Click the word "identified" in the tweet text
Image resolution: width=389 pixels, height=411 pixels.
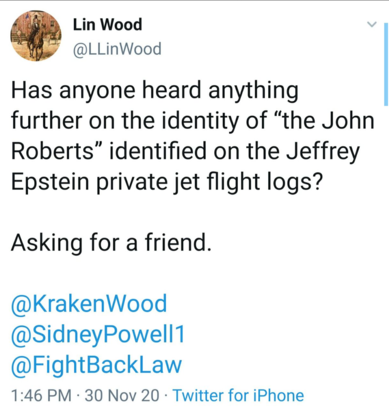coord(156,152)
